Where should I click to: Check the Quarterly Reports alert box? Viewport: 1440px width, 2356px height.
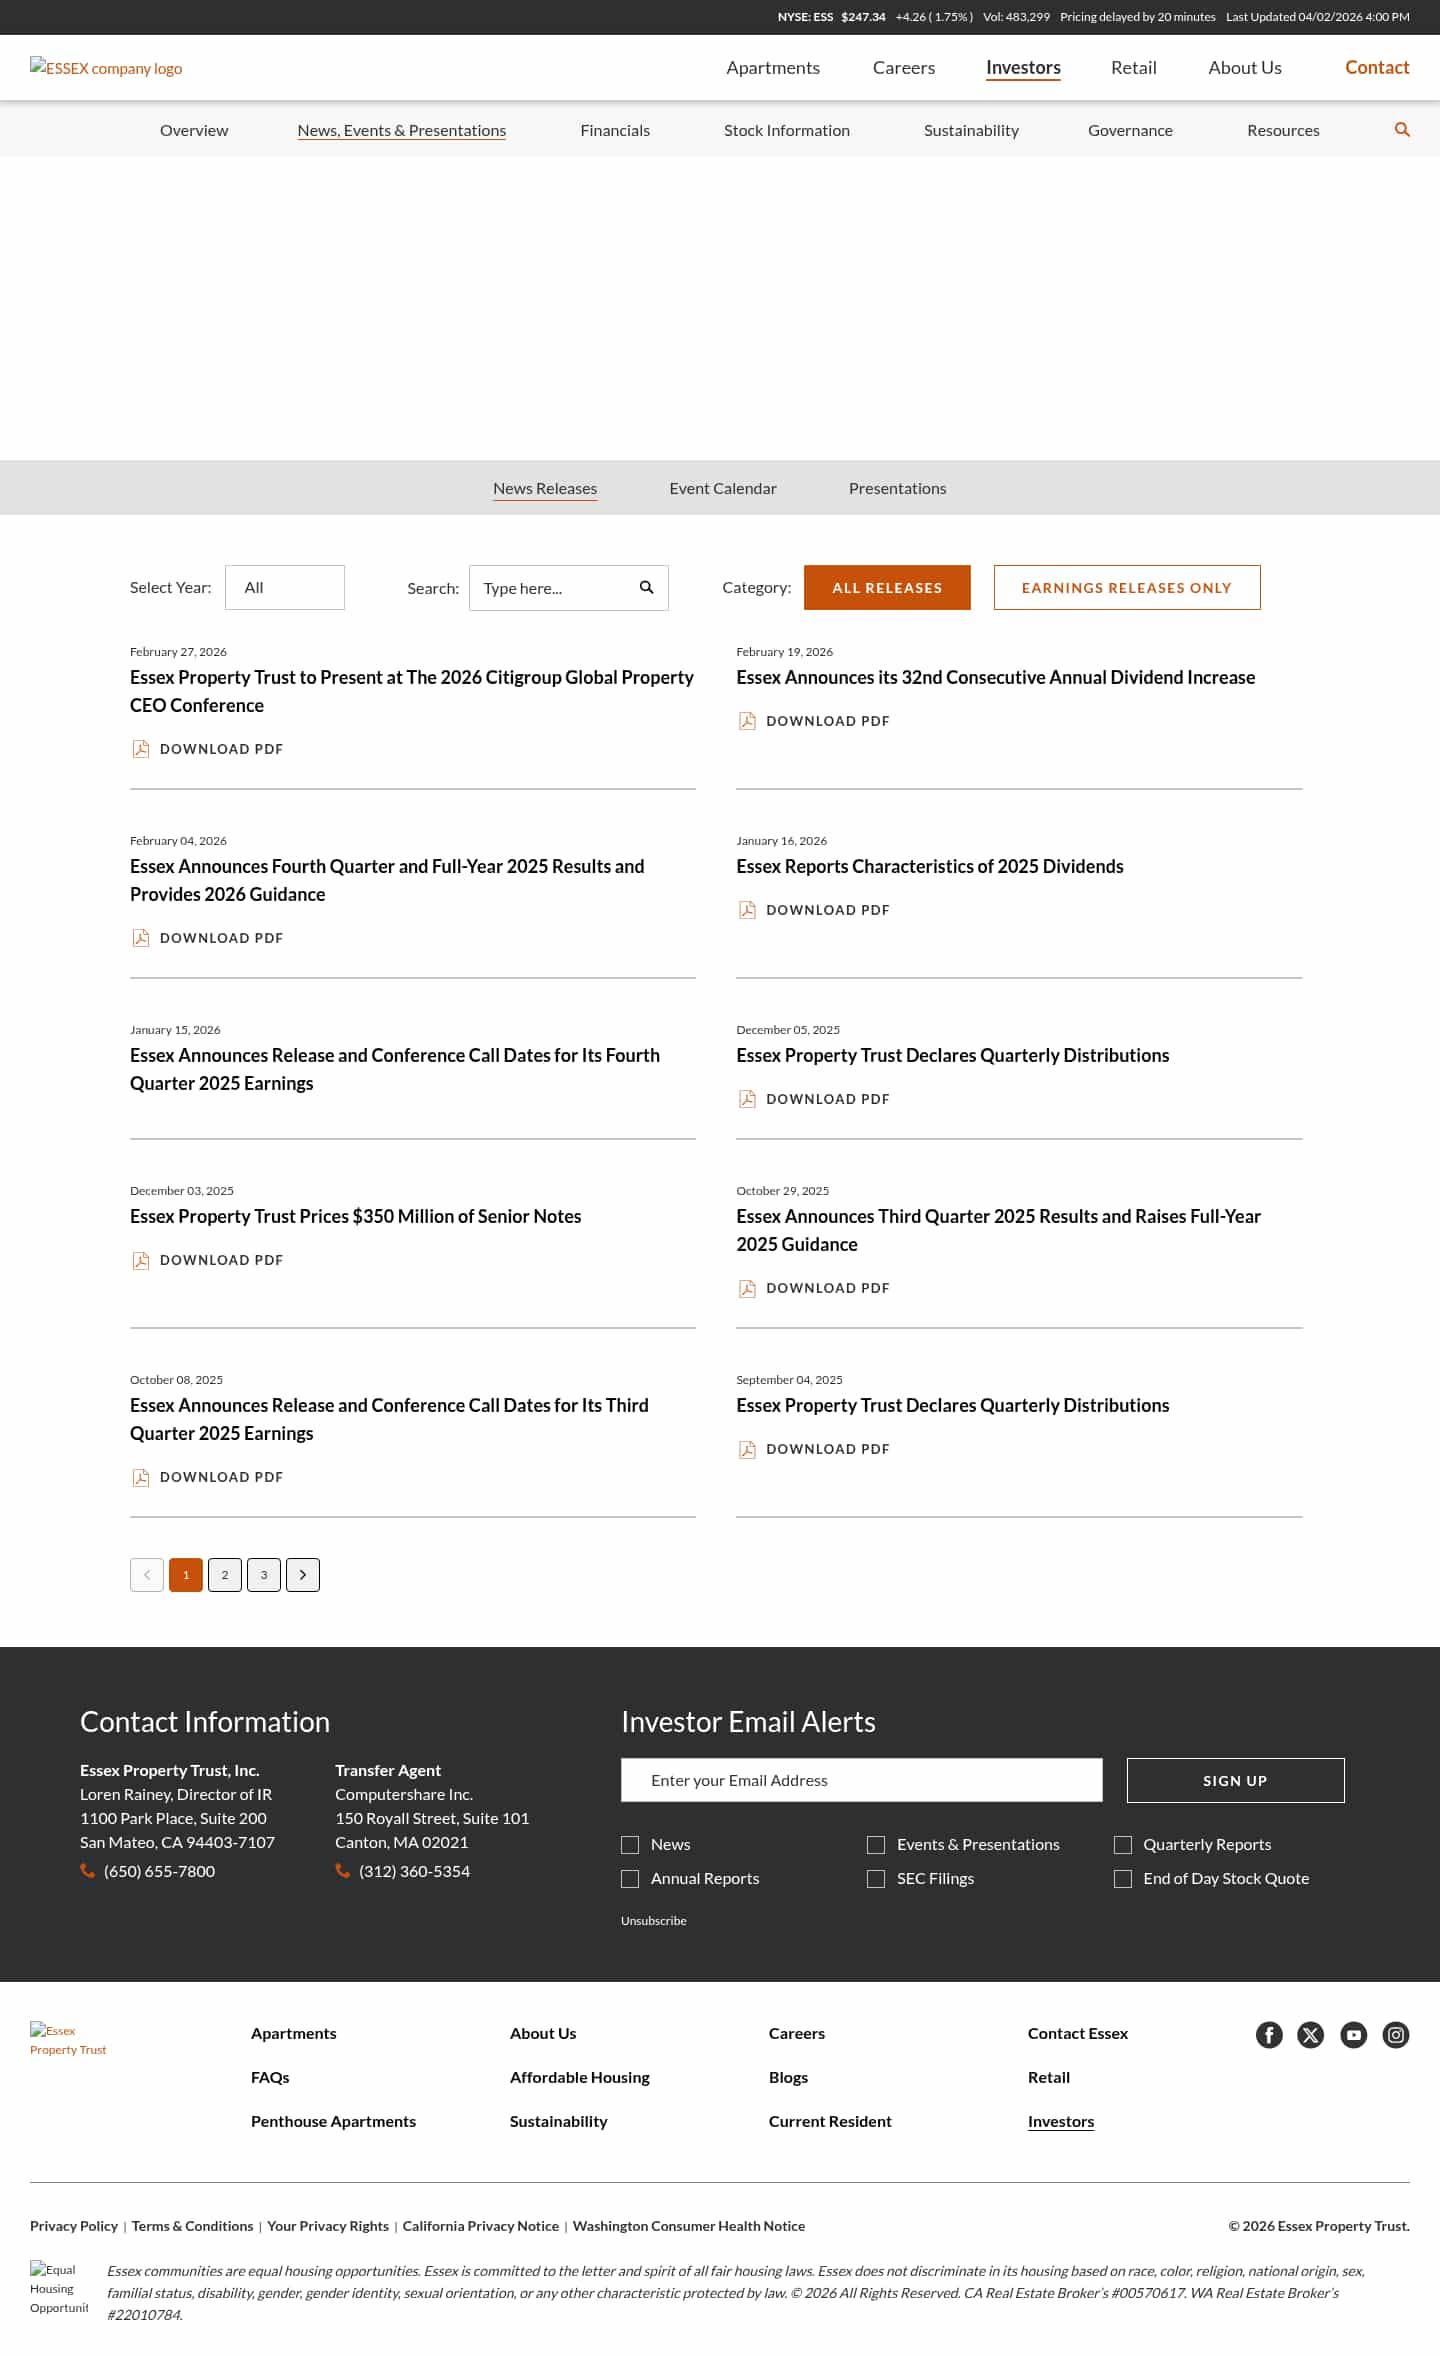[x=1123, y=1845]
